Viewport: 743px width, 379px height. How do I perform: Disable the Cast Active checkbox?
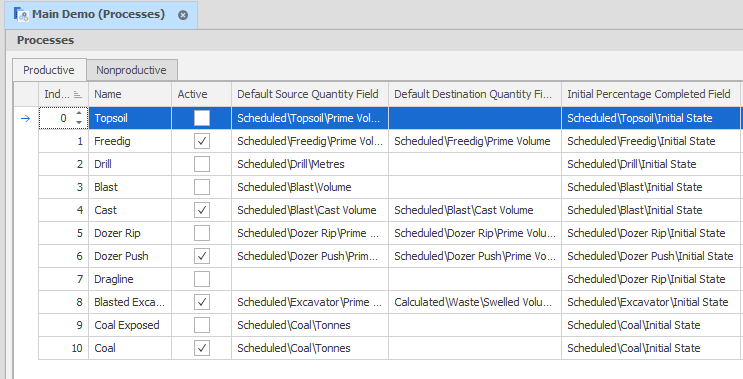tap(202, 210)
